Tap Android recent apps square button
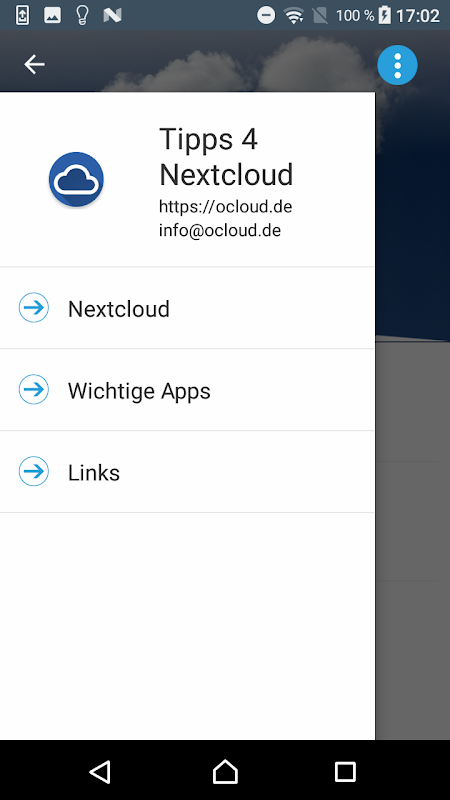Viewport: 450px width, 800px height. [x=345, y=771]
